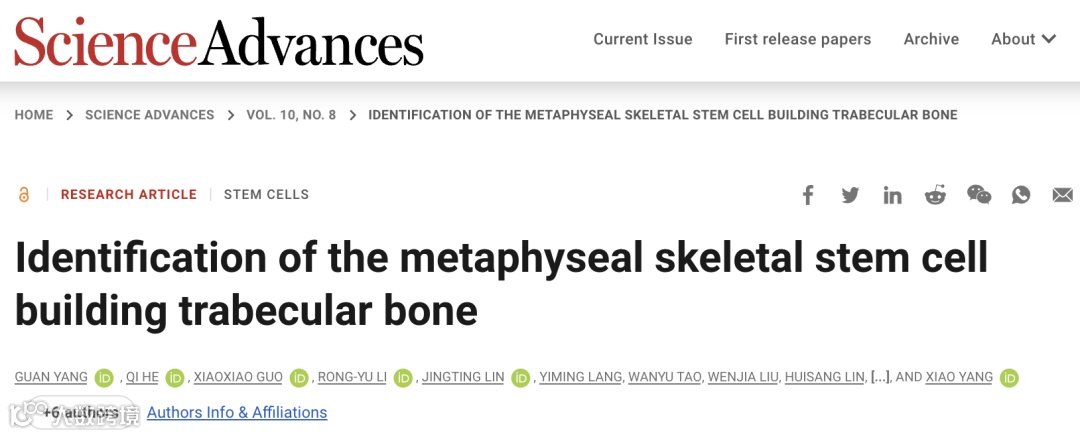Click the Science Advances logo

[219, 42]
